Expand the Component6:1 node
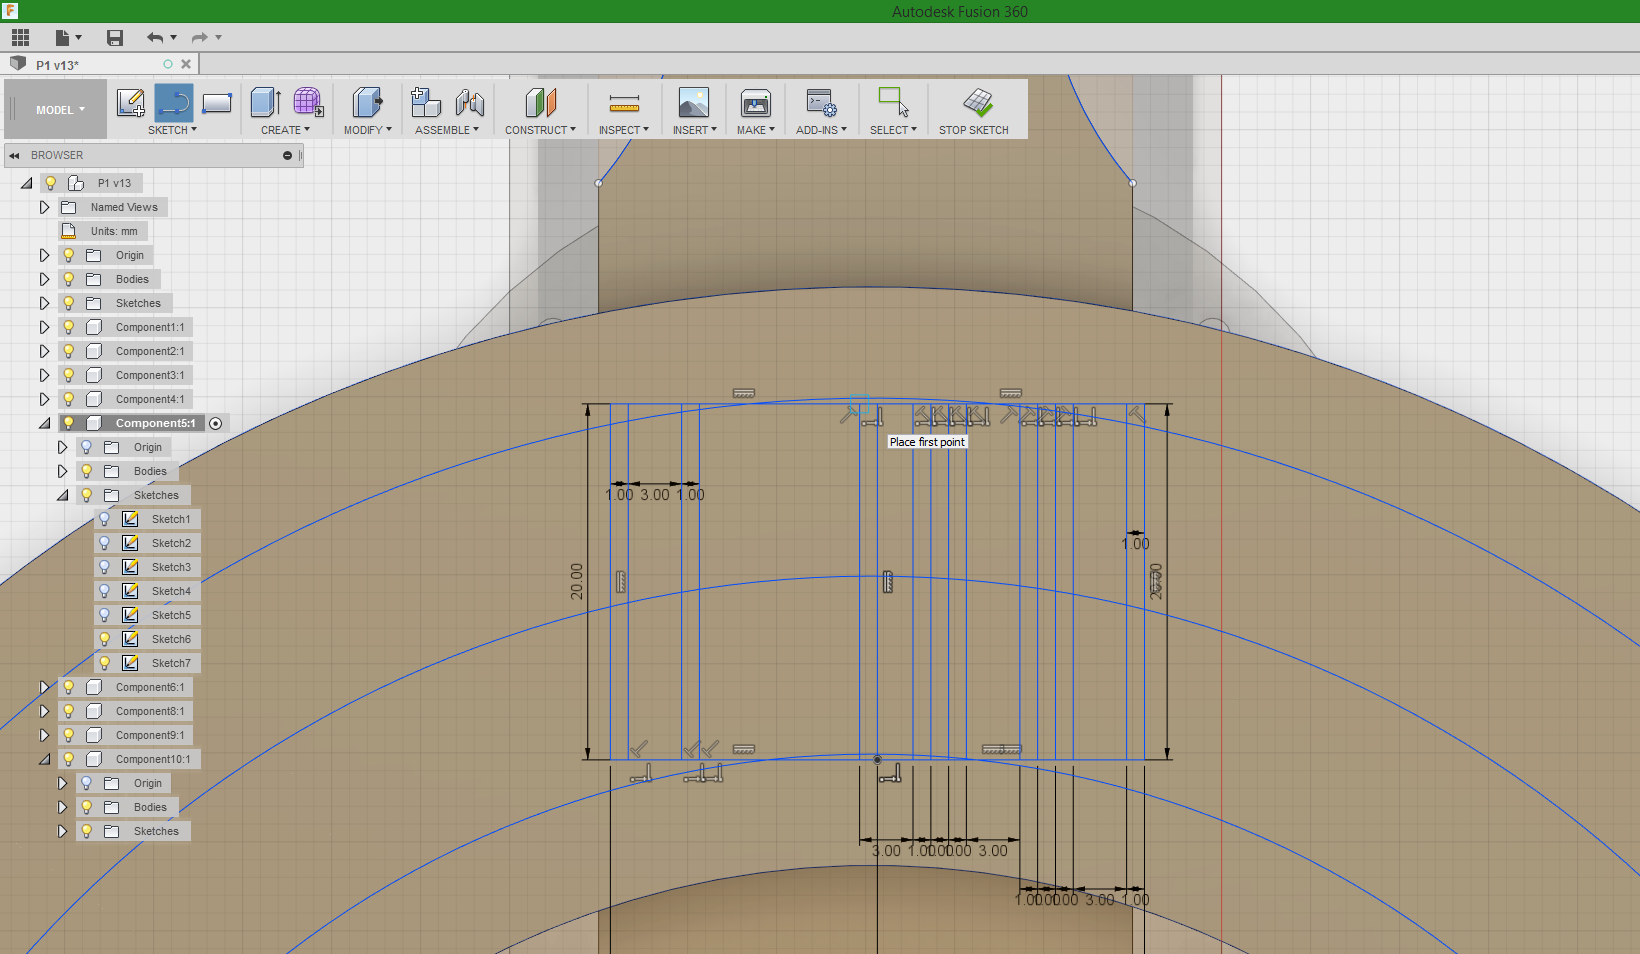 click(x=44, y=687)
